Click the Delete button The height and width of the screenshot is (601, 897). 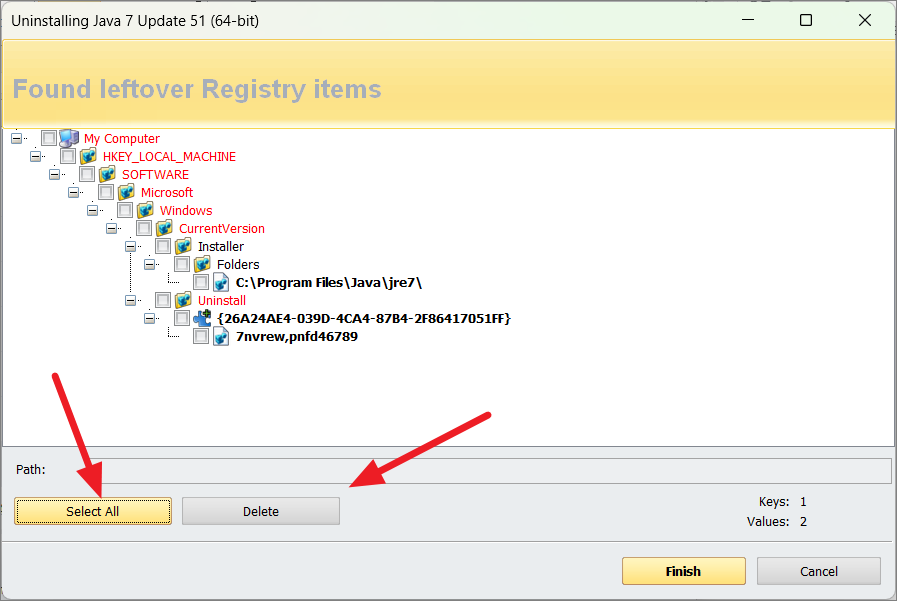(261, 511)
